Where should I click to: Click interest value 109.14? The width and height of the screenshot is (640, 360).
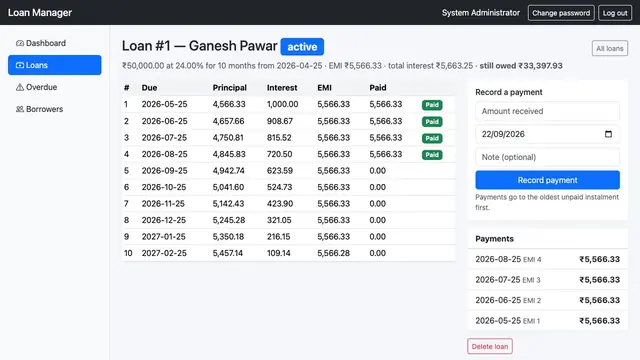click(279, 253)
